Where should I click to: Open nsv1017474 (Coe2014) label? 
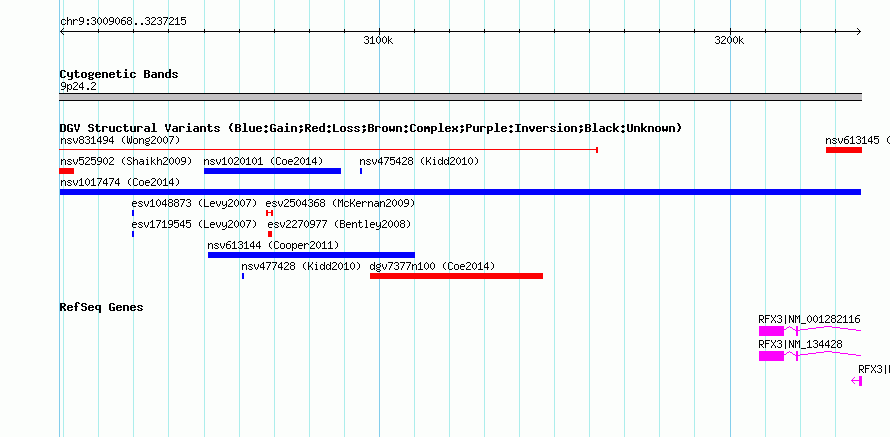120,182
